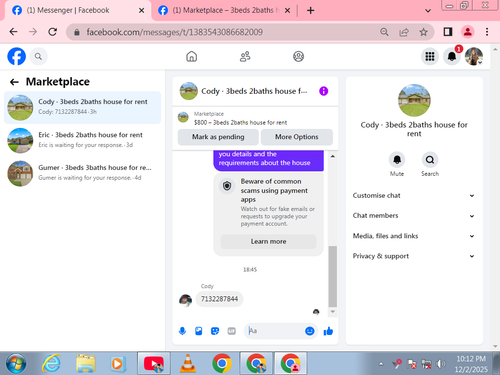Screen dimensions: 500x375
Task: Open Windows Explorer folder in taskbar
Action: (85, 363)
